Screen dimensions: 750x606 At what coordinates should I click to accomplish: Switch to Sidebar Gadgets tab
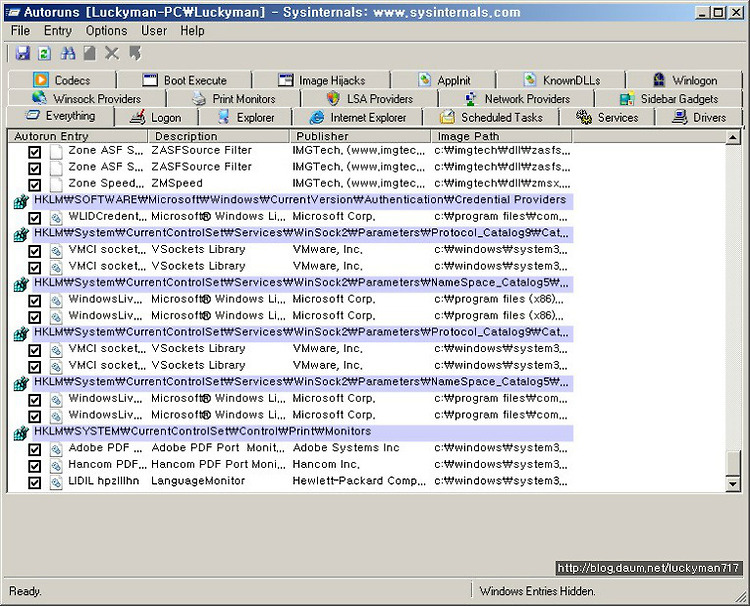[669, 99]
